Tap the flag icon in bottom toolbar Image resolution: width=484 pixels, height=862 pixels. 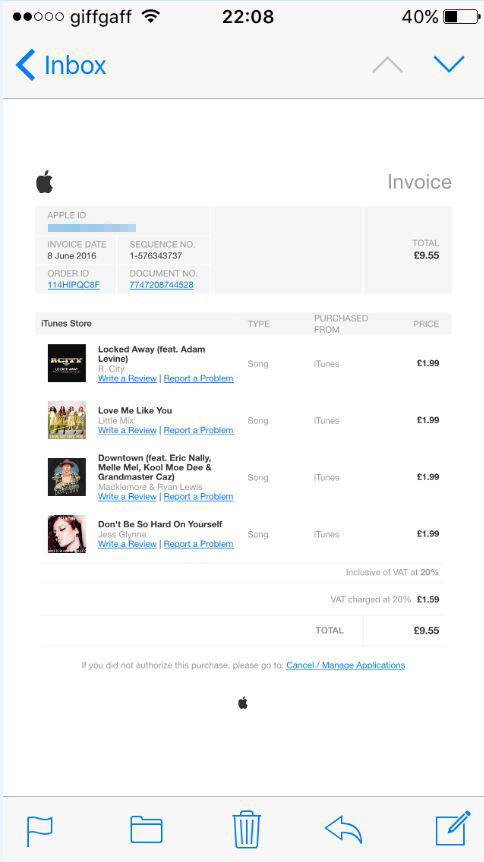pyautogui.click(x=40, y=831)
